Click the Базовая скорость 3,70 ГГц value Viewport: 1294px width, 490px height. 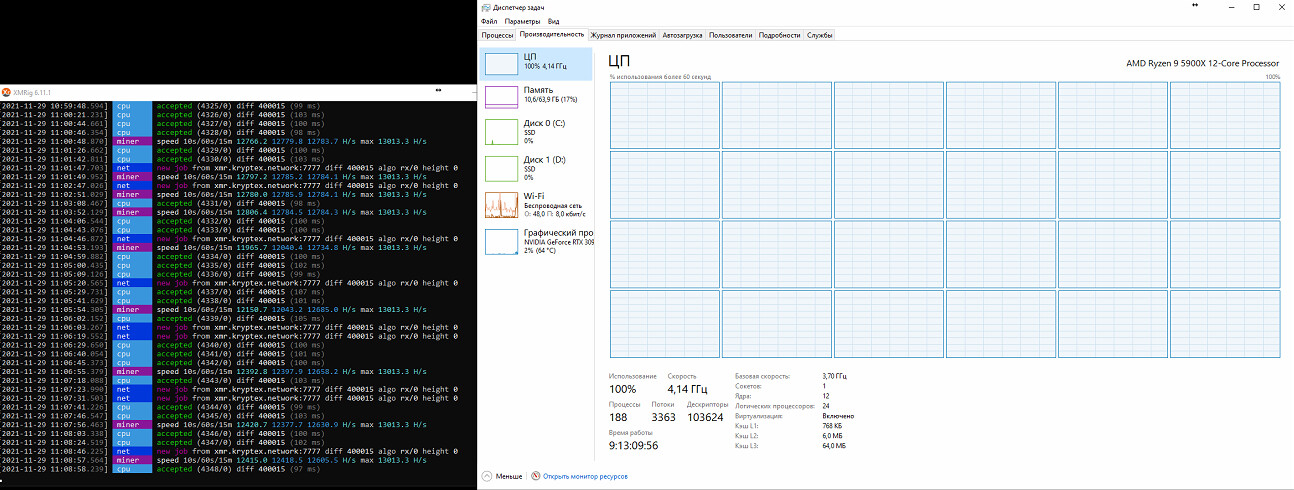click(x=834, y=376)
